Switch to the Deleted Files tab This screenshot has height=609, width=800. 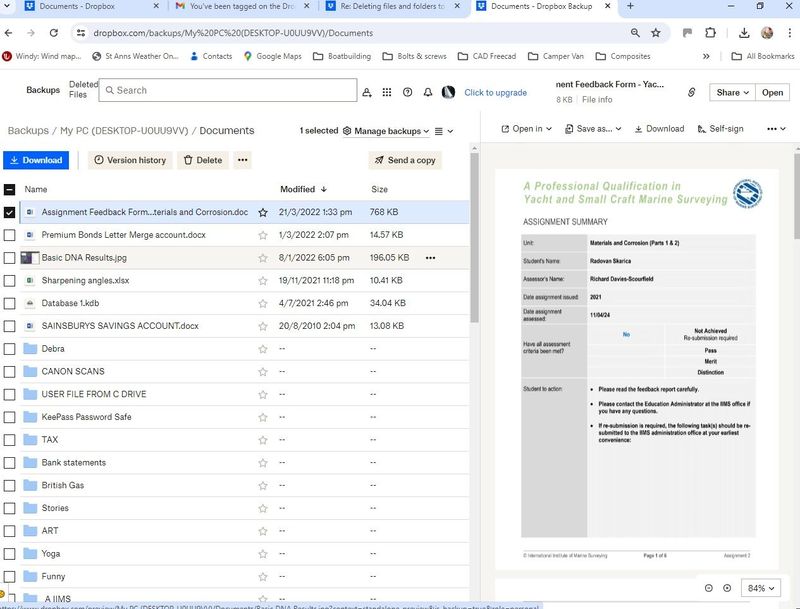tap(83, 91)
